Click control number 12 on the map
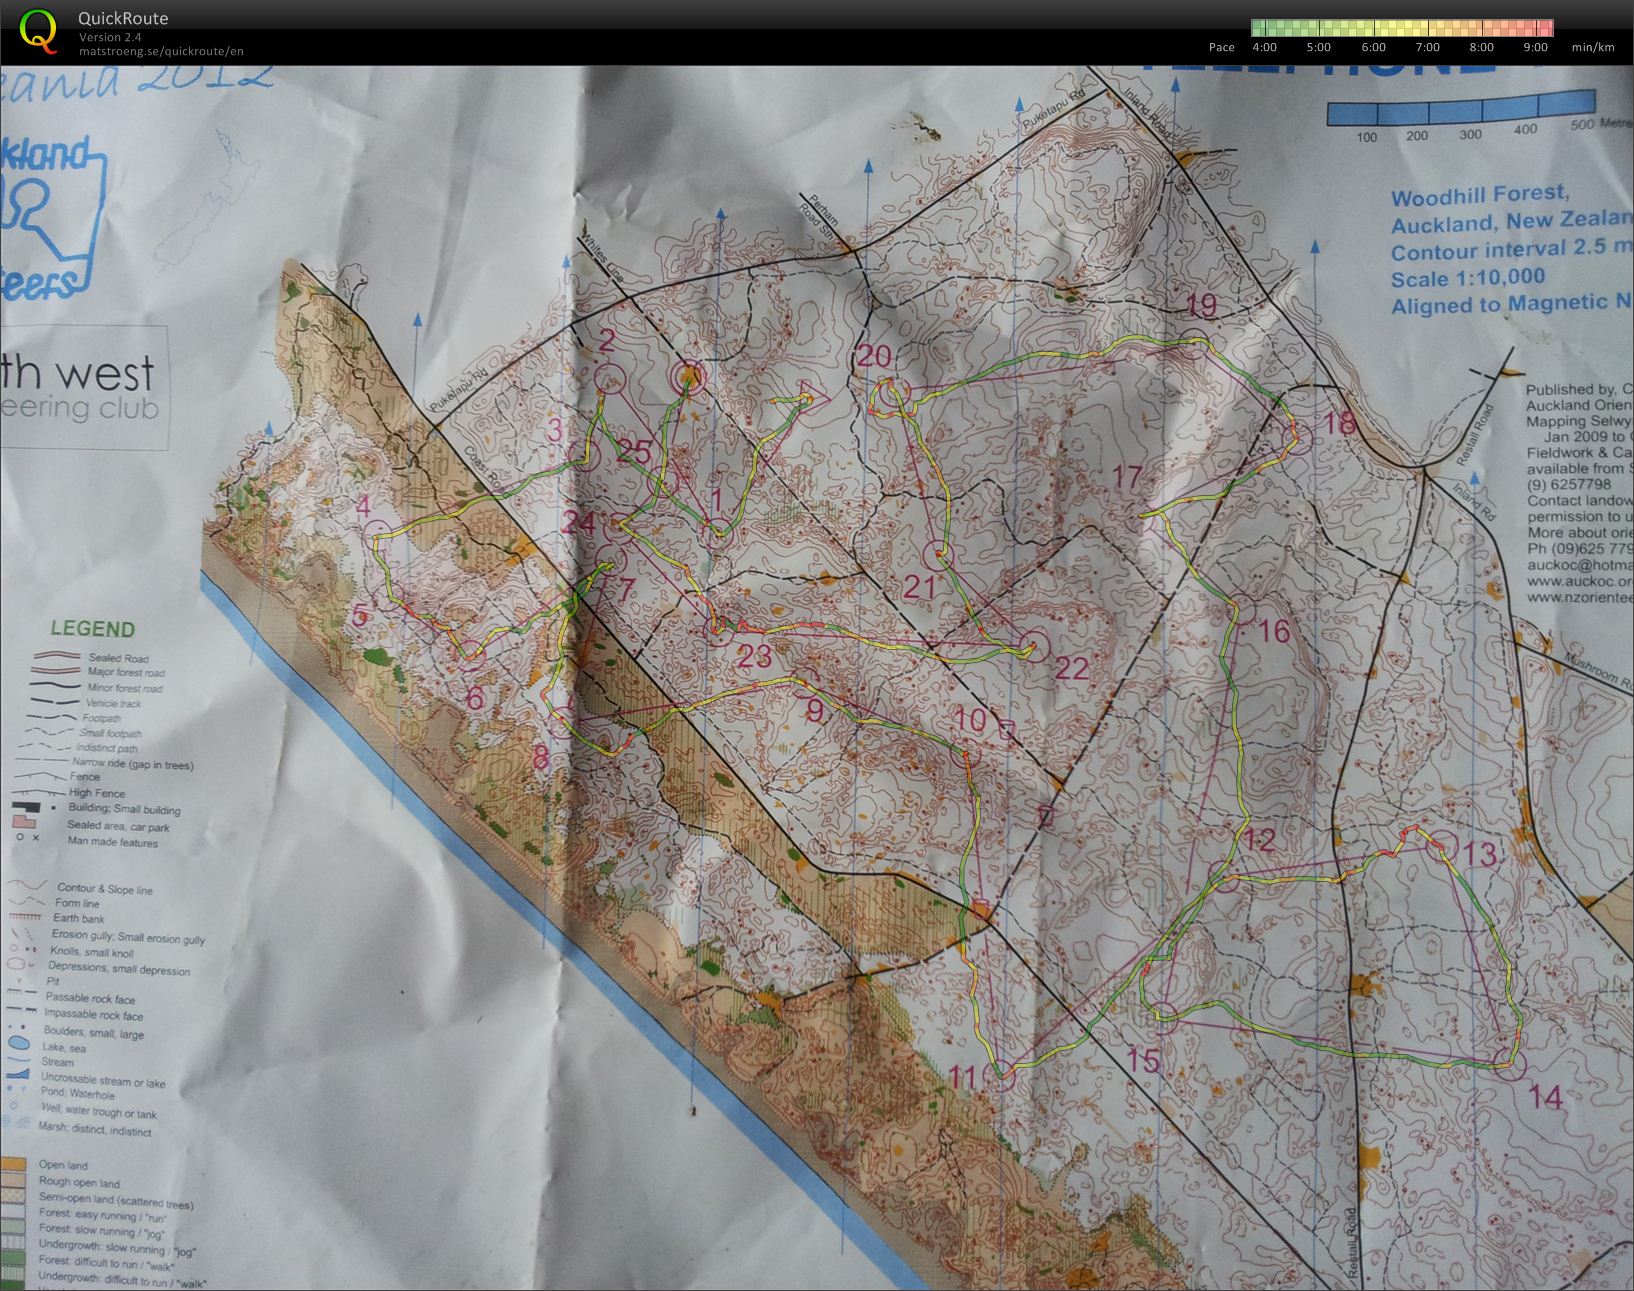Image resolution: width=1634 pixels, height=1291 pixels. pyautogui.click(x=1259, y=838)
